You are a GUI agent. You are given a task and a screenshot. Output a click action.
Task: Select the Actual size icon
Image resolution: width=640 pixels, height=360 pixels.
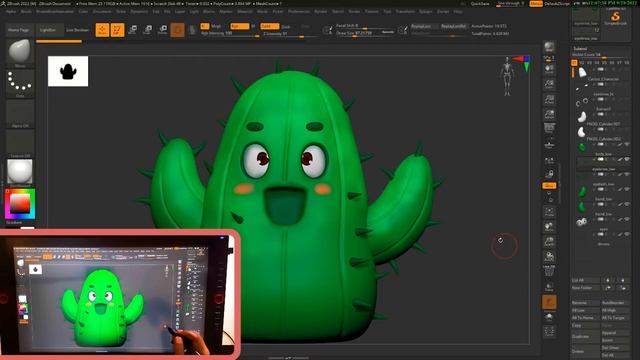[549, 100]
